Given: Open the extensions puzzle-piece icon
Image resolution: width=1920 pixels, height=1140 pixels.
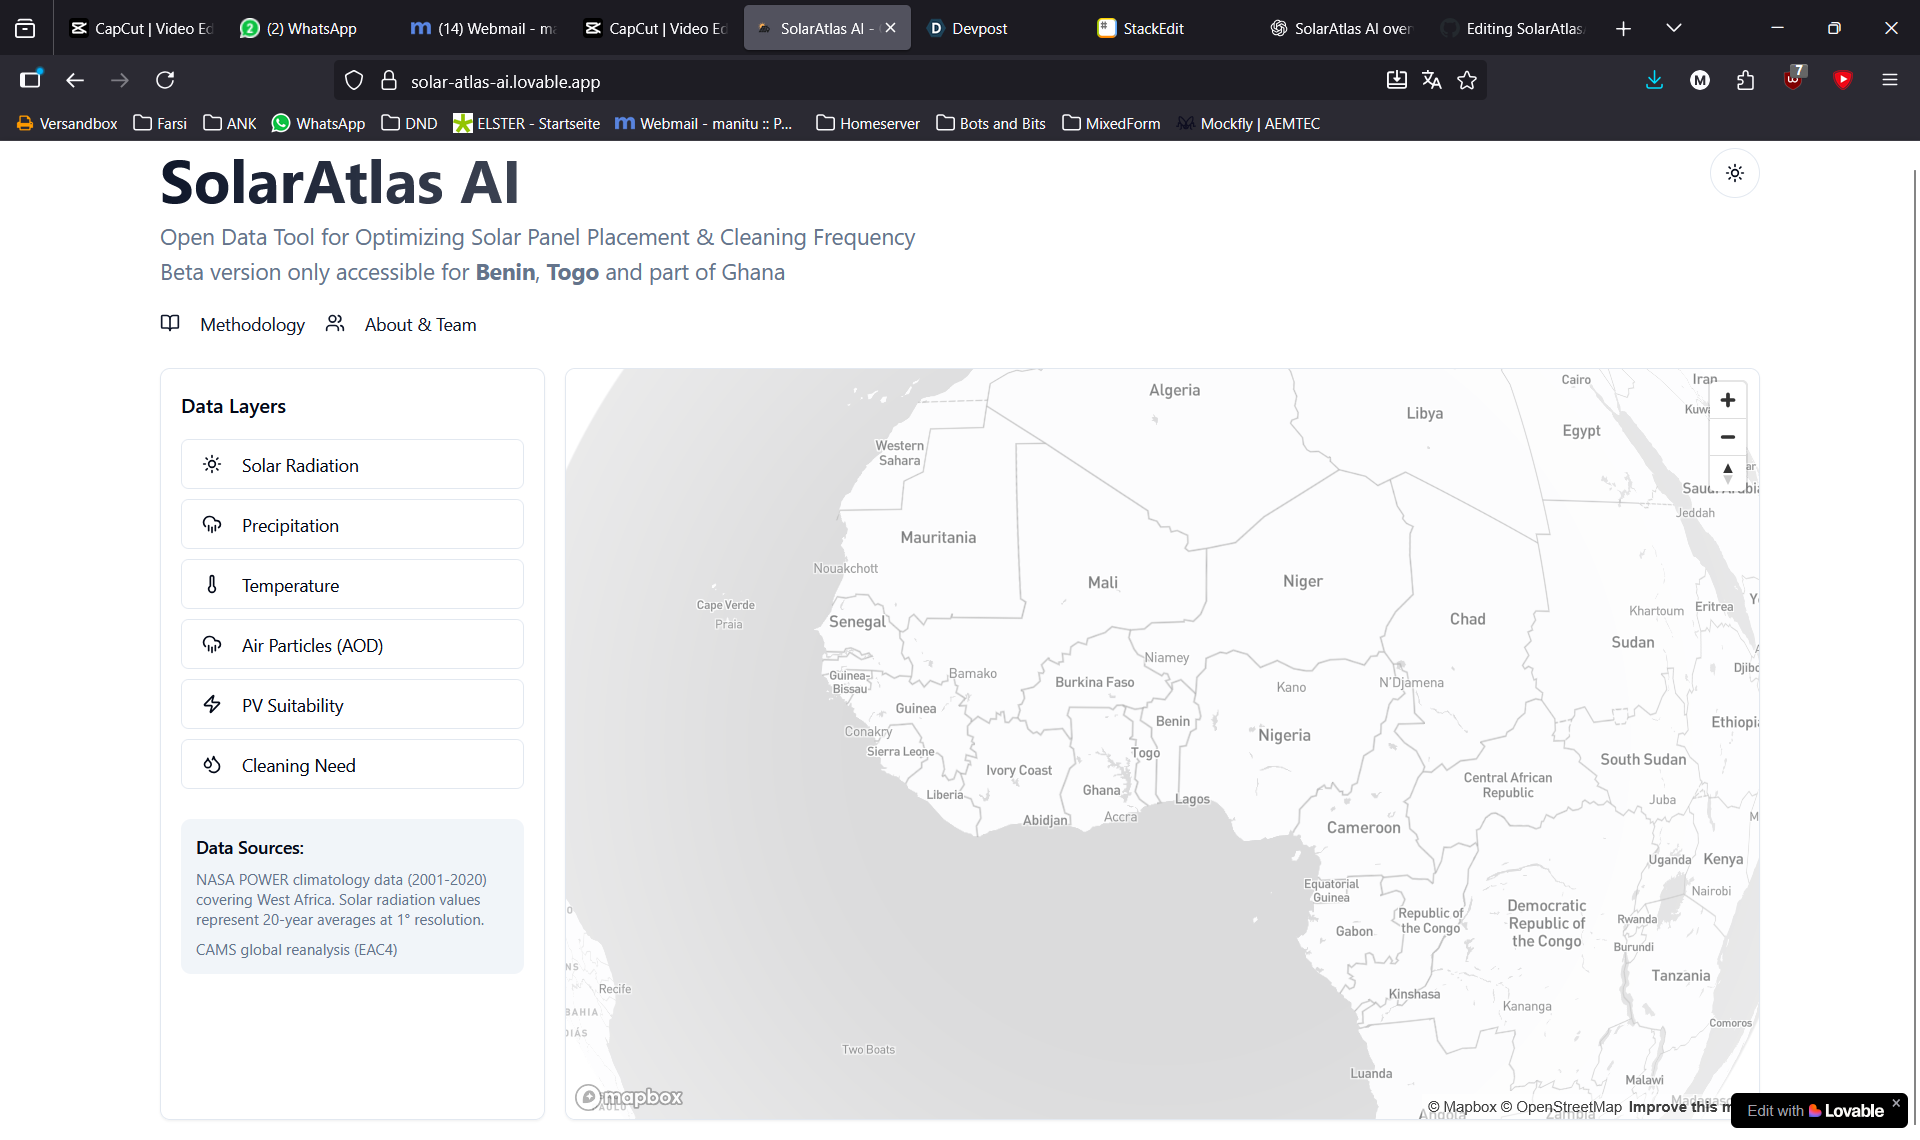Looking at the screenshot, I should 1746,81.
